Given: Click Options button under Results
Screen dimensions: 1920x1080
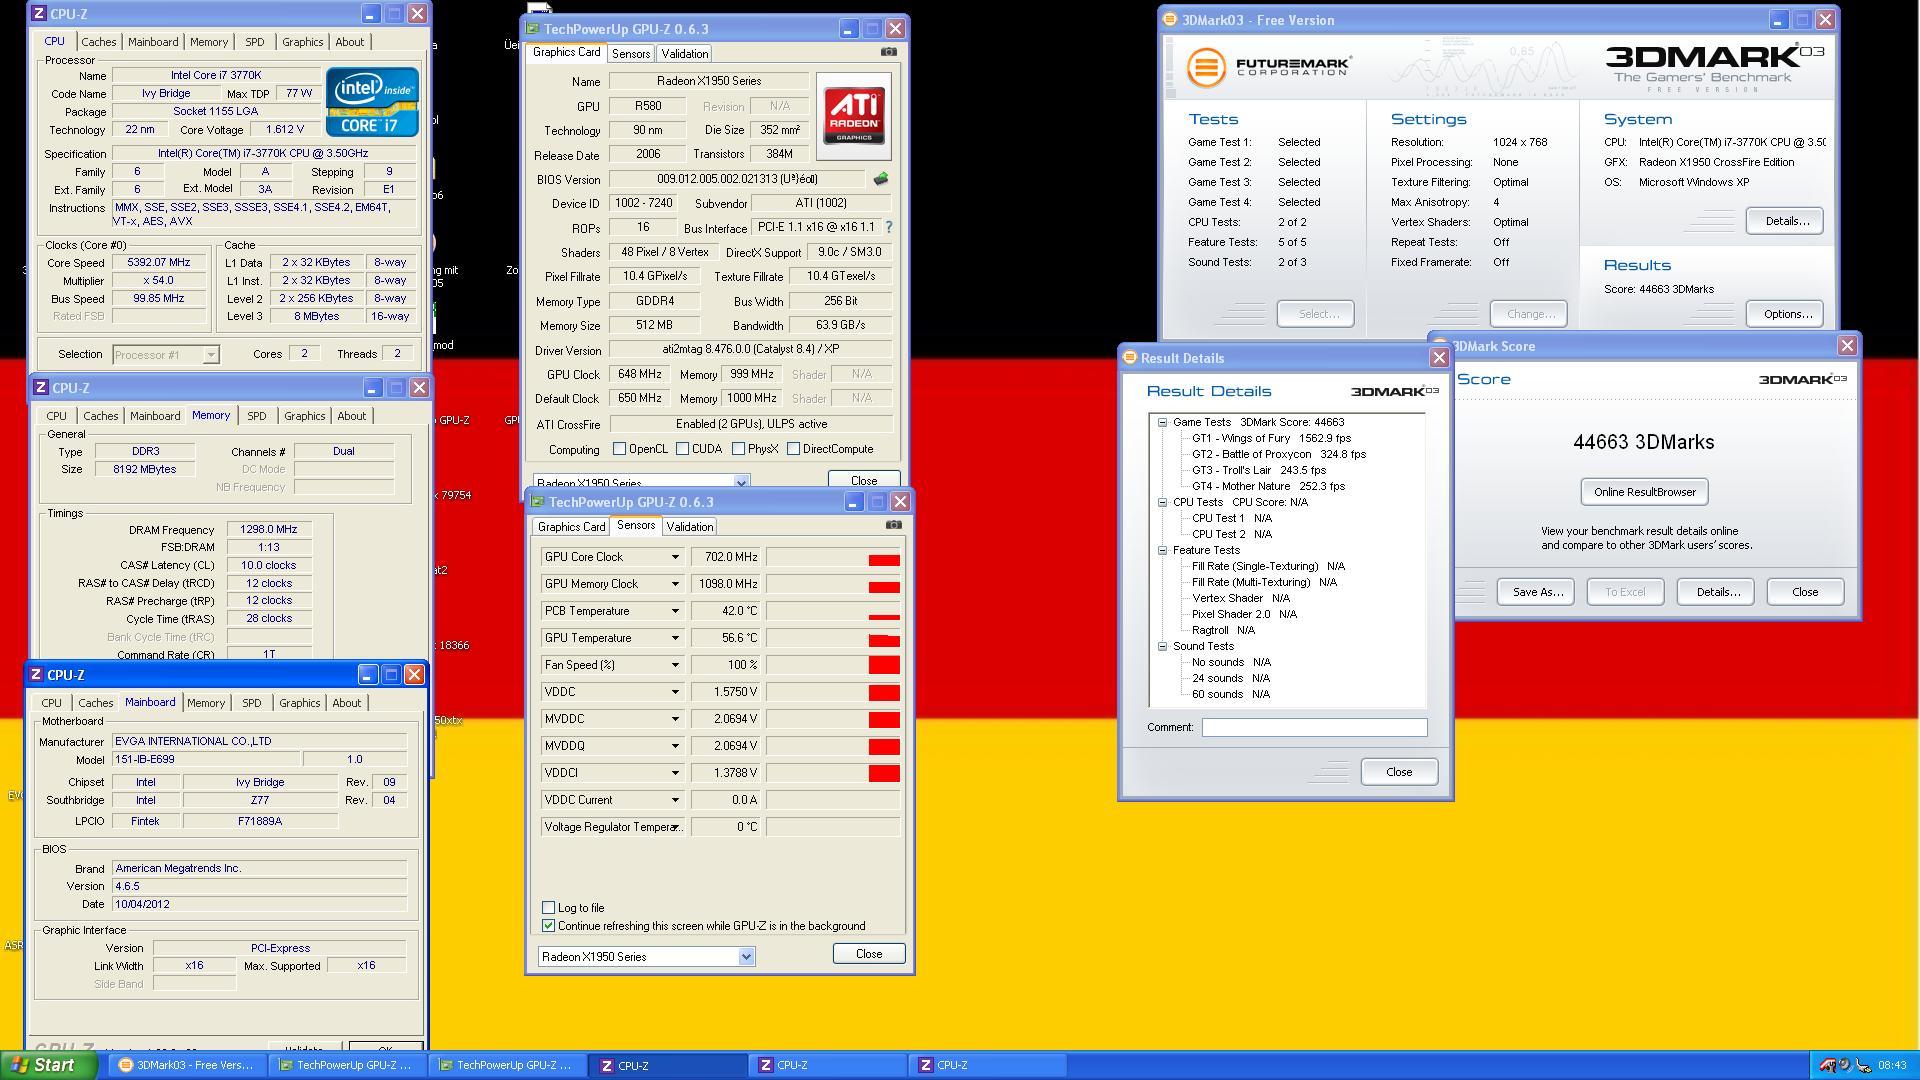Looking at the screenshot, I should point(1787,314).
